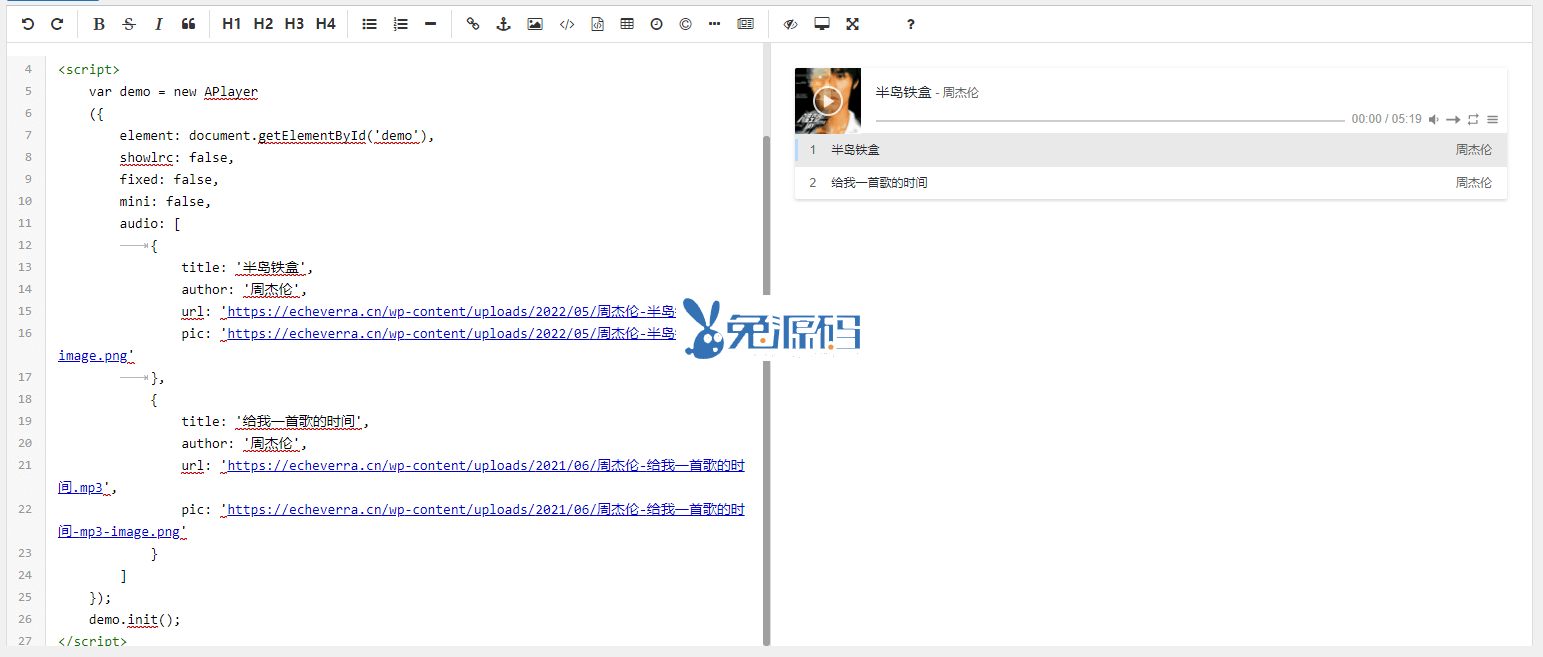Play 半岛铁盒 using the cover play button

[x=827, y=100]
